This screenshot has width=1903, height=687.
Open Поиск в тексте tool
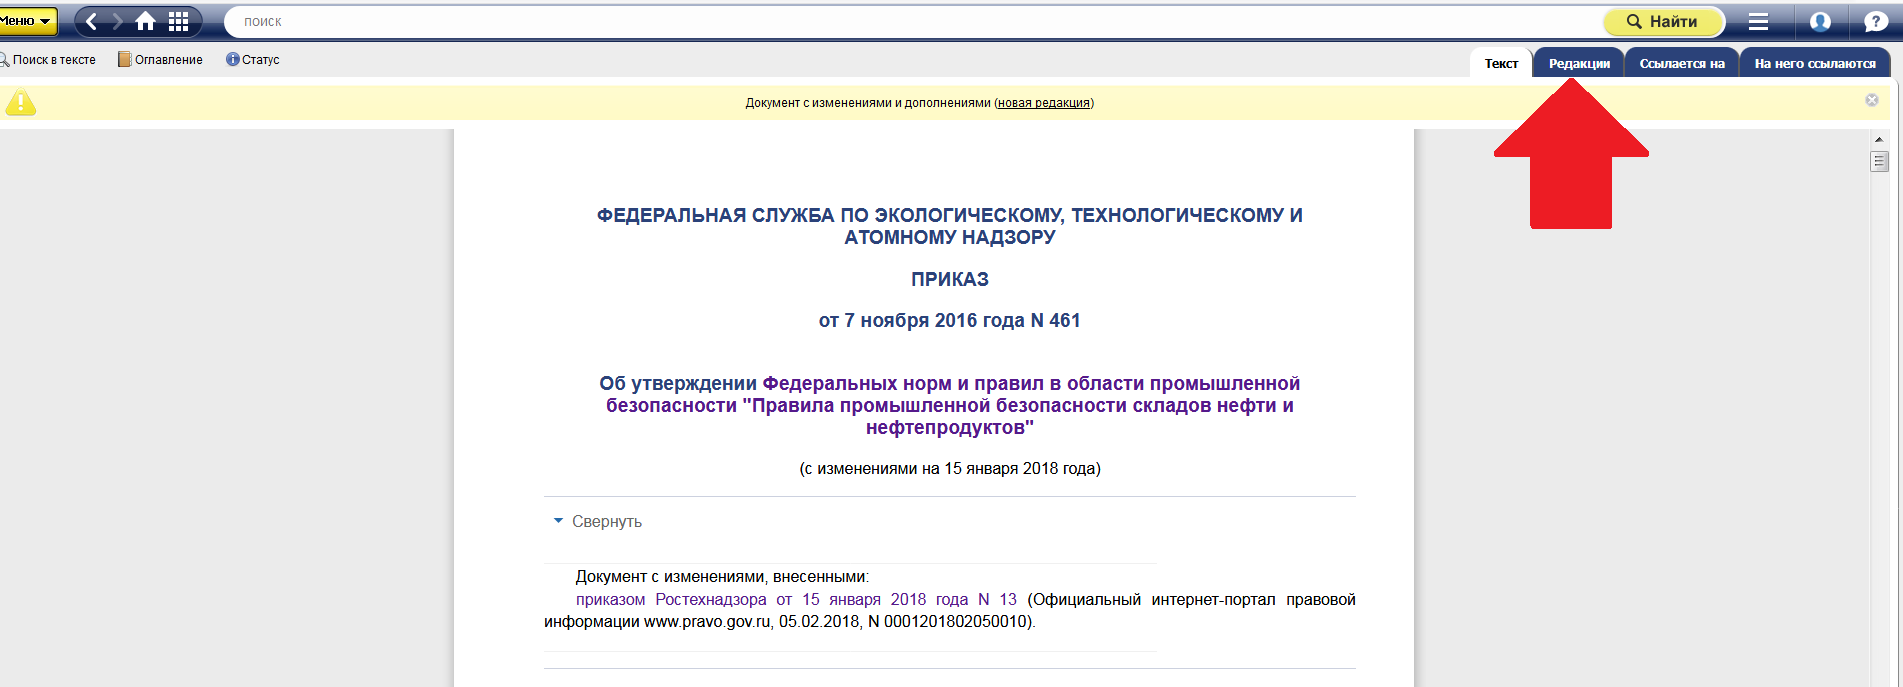[48, 60]
